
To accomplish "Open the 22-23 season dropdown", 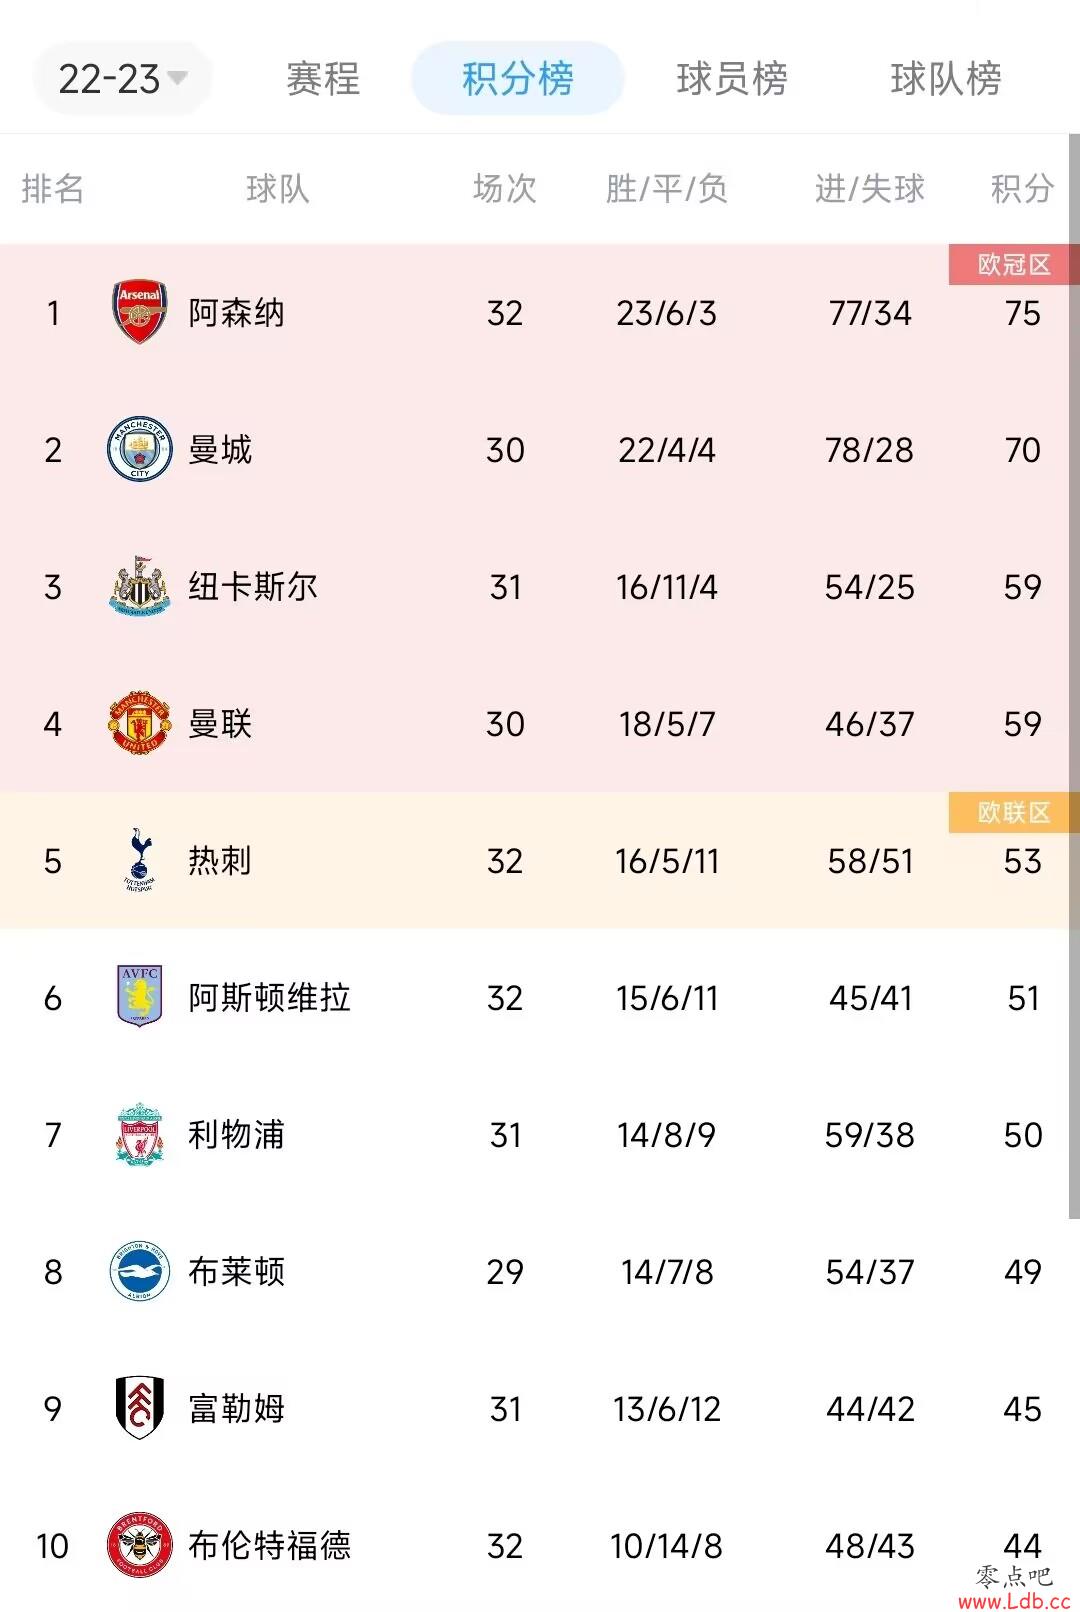I will point(122,78).
